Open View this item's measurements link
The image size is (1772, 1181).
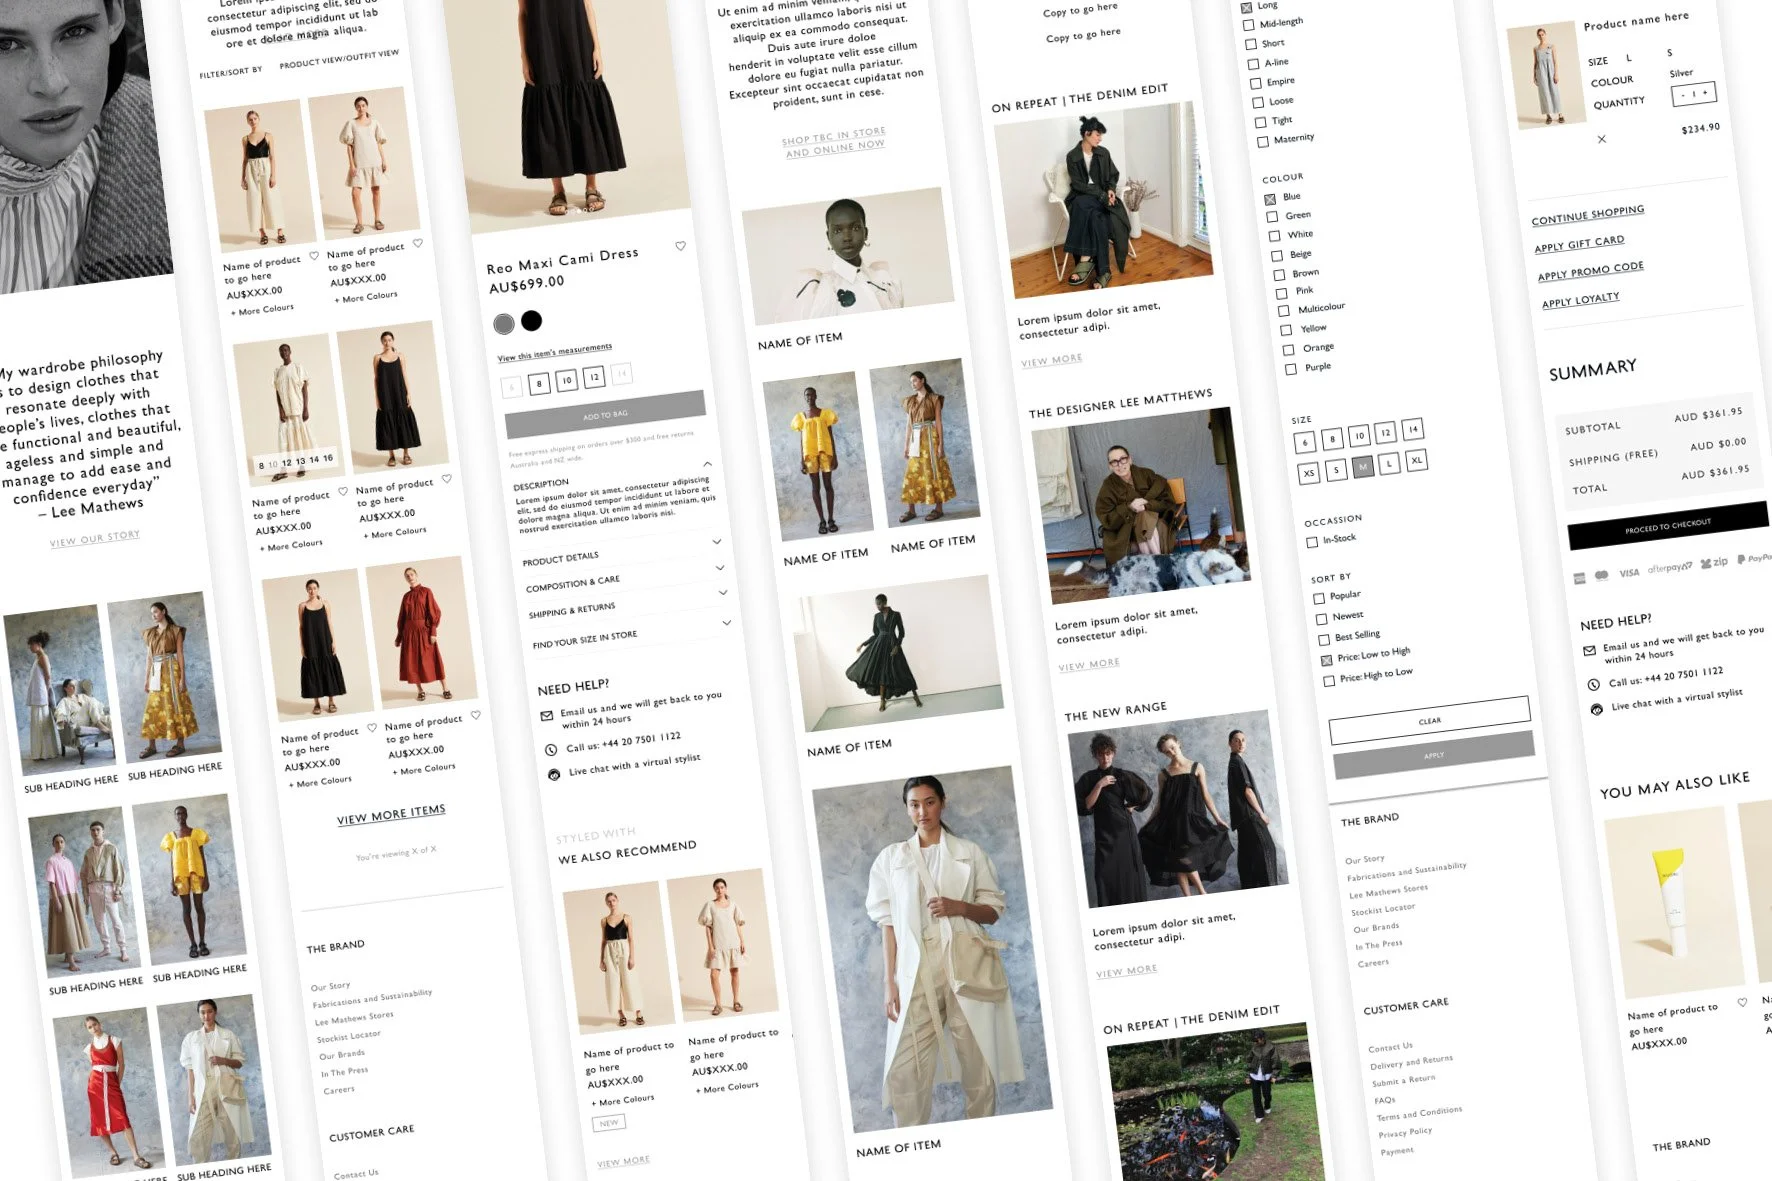click(x=555, y=352)
